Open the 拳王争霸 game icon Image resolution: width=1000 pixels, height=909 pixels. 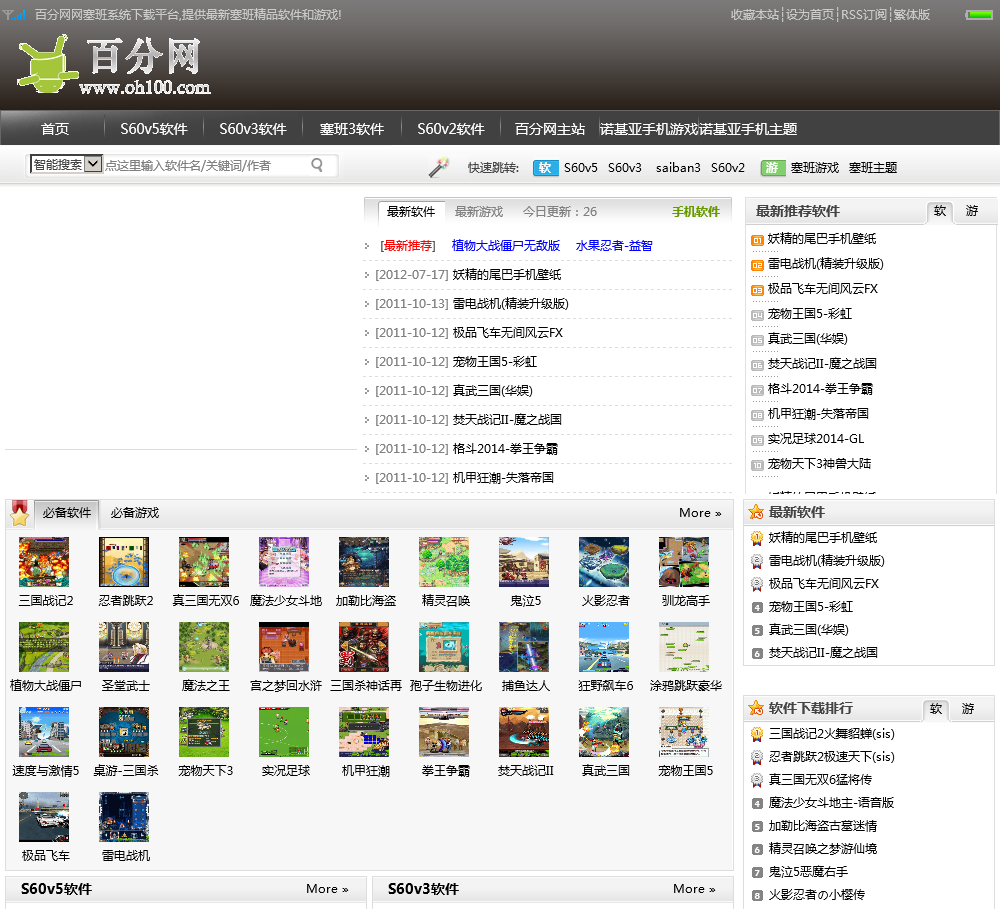point(444,732)
